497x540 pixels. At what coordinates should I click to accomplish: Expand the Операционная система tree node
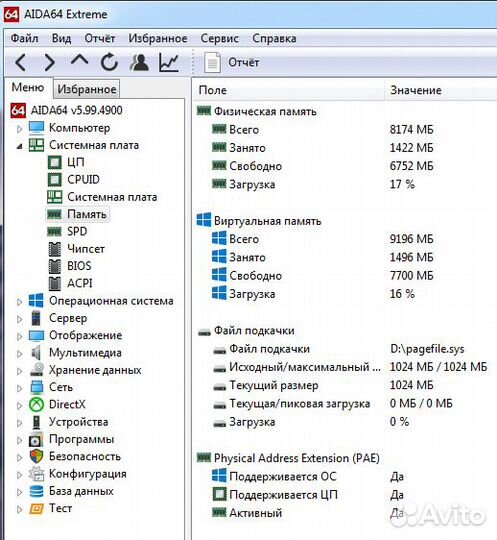point(20,302)
